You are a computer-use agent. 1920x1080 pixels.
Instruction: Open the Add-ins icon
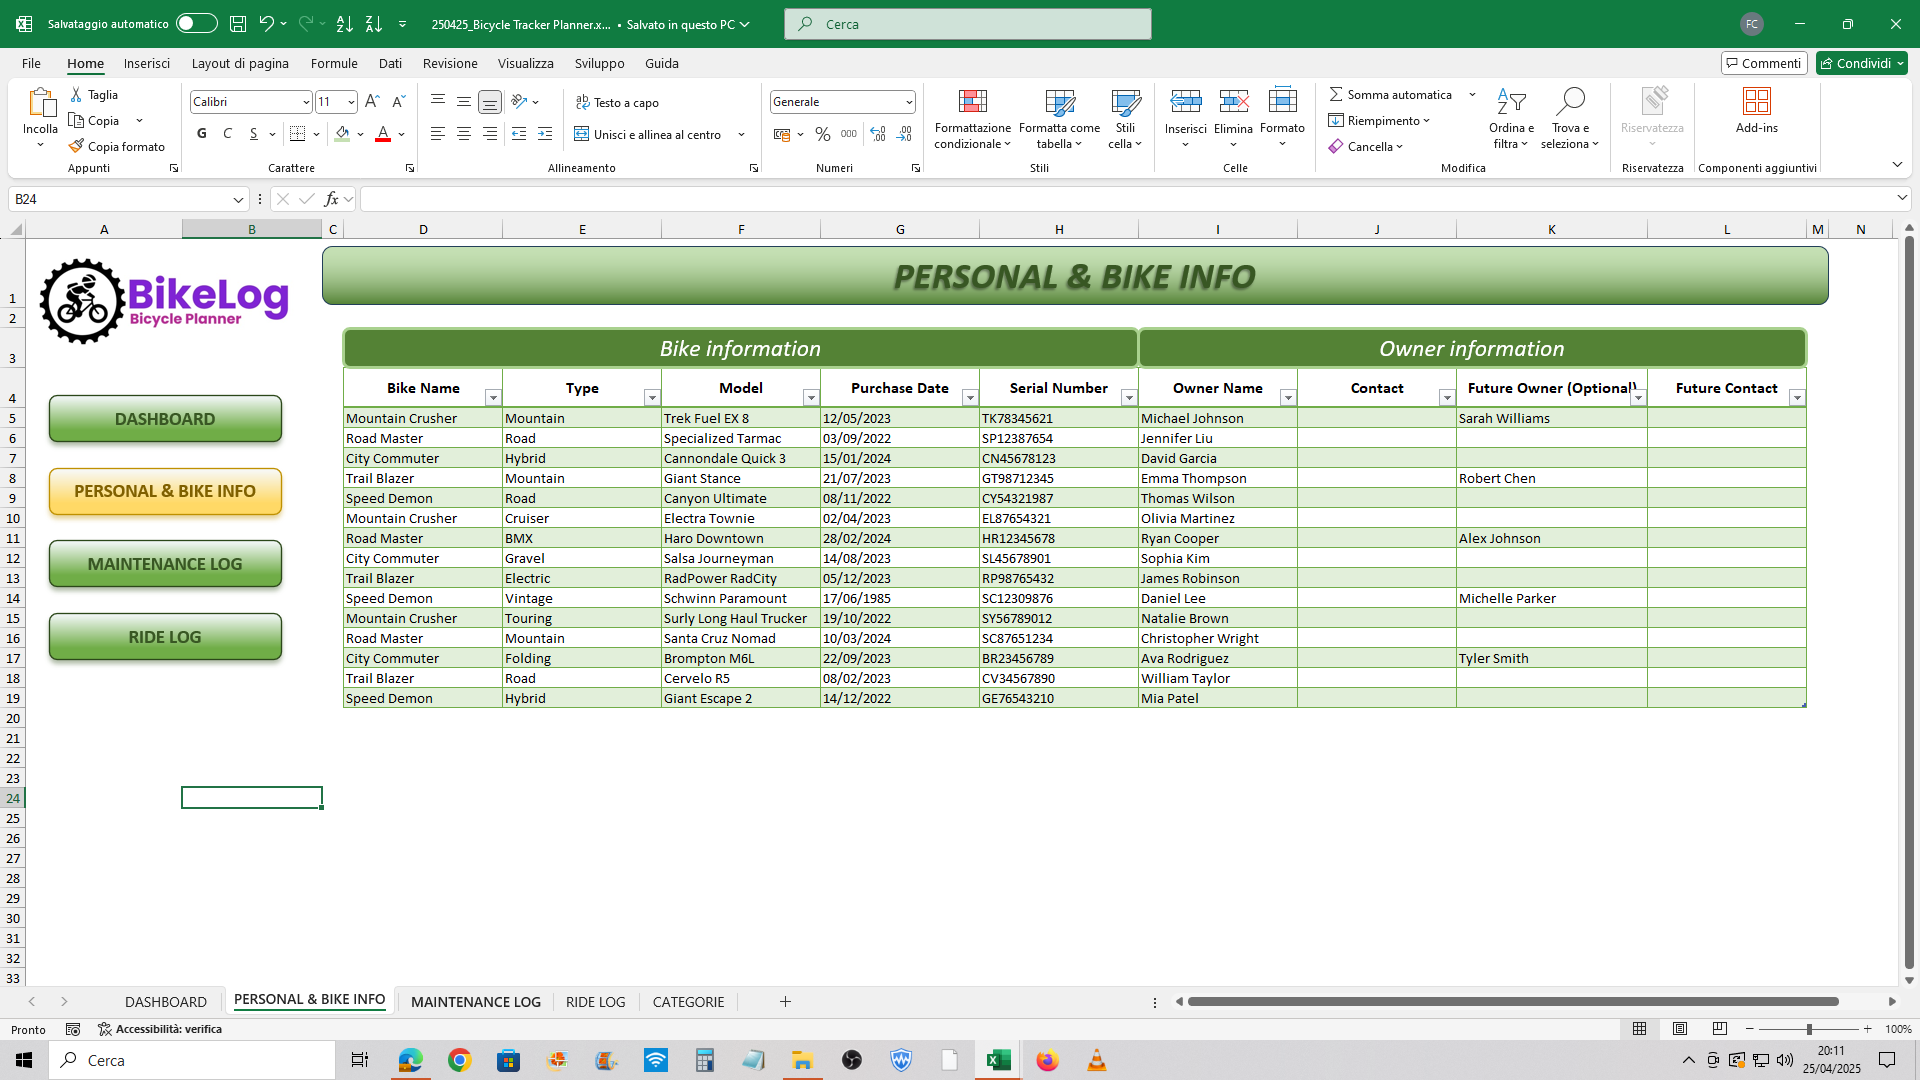1757,101
